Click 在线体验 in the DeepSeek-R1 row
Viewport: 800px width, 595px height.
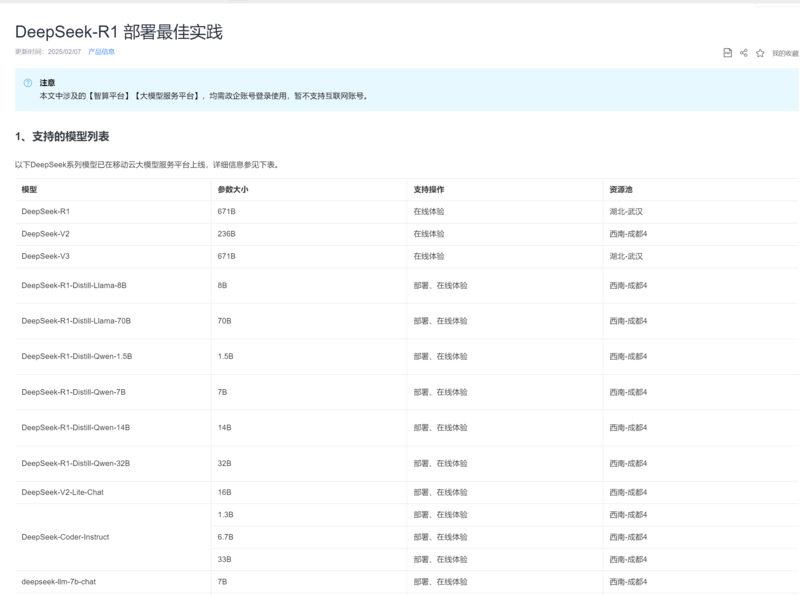tap(429, 211)
